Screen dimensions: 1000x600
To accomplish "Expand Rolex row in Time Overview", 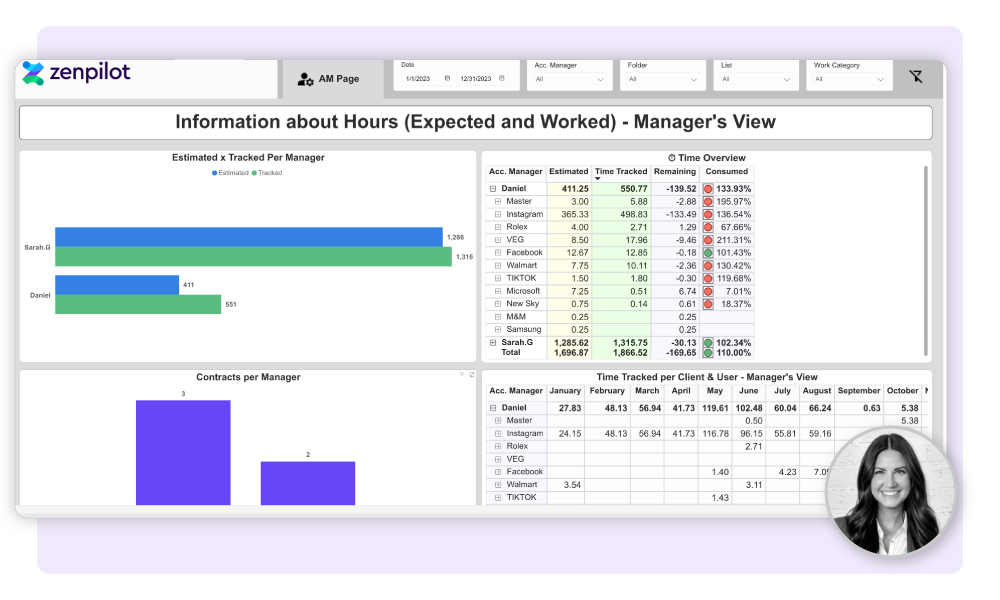I will pyautogui.click(x=498, y=227).
